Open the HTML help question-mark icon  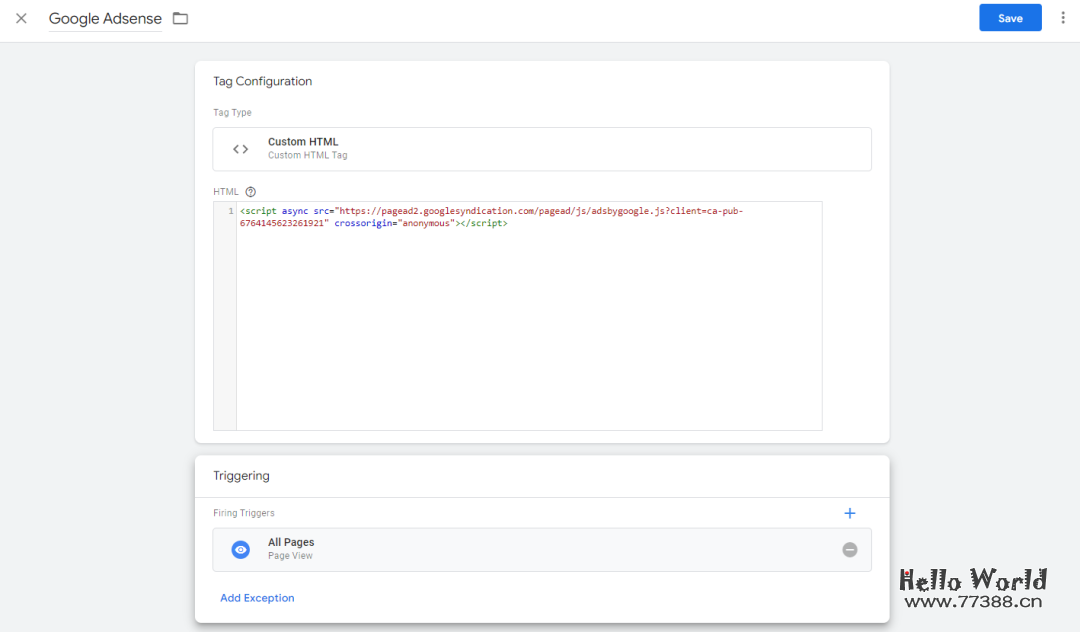coord(249,191)
